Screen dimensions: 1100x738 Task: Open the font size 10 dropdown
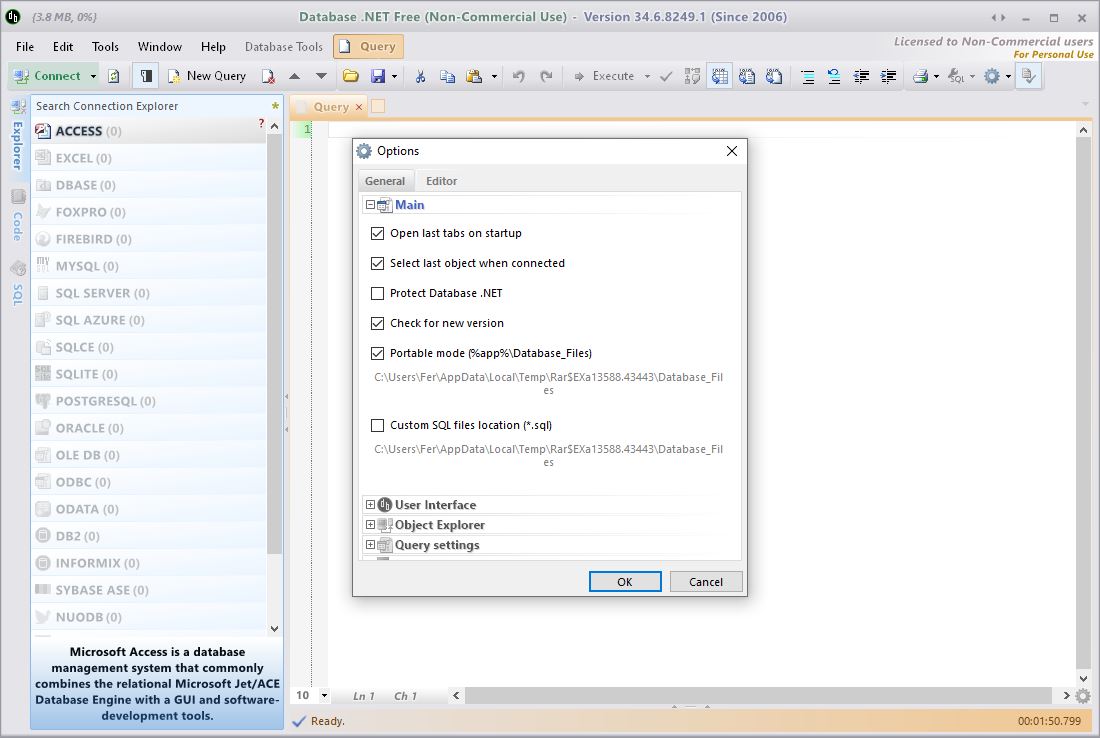tap(324, 695)
